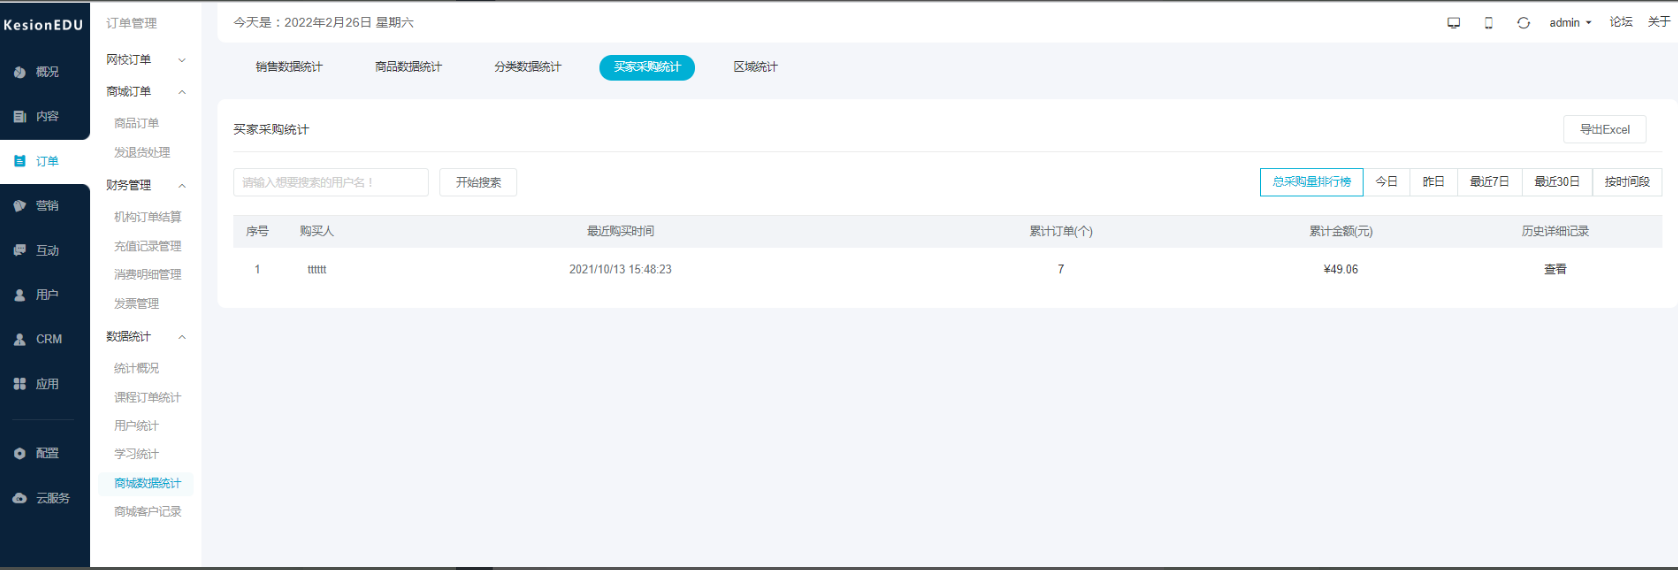Select the 总采购量排行榜 filter

pos(1312,182)
